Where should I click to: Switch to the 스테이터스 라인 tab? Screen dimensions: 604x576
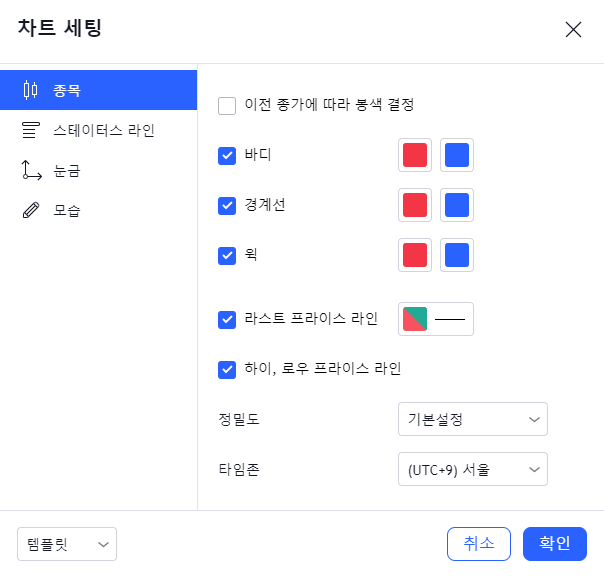pos(104,130)
